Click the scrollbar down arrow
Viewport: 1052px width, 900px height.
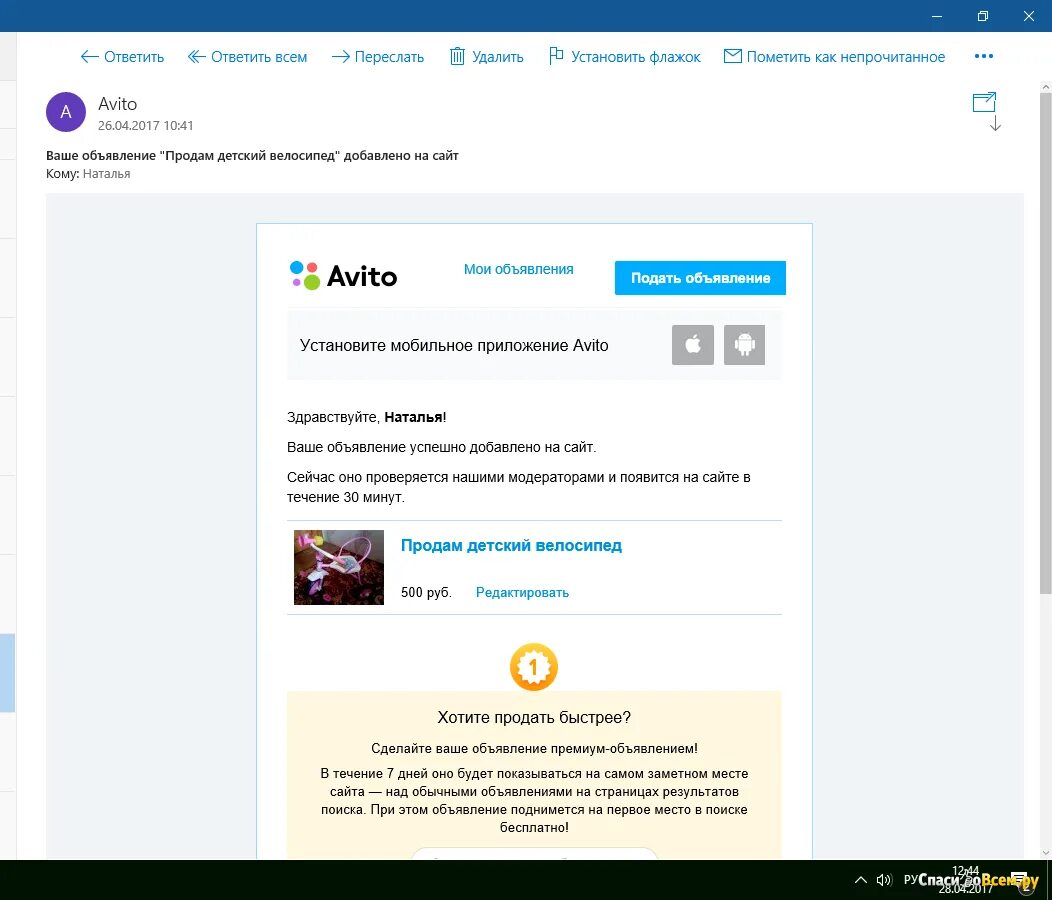pos(1045,853)
